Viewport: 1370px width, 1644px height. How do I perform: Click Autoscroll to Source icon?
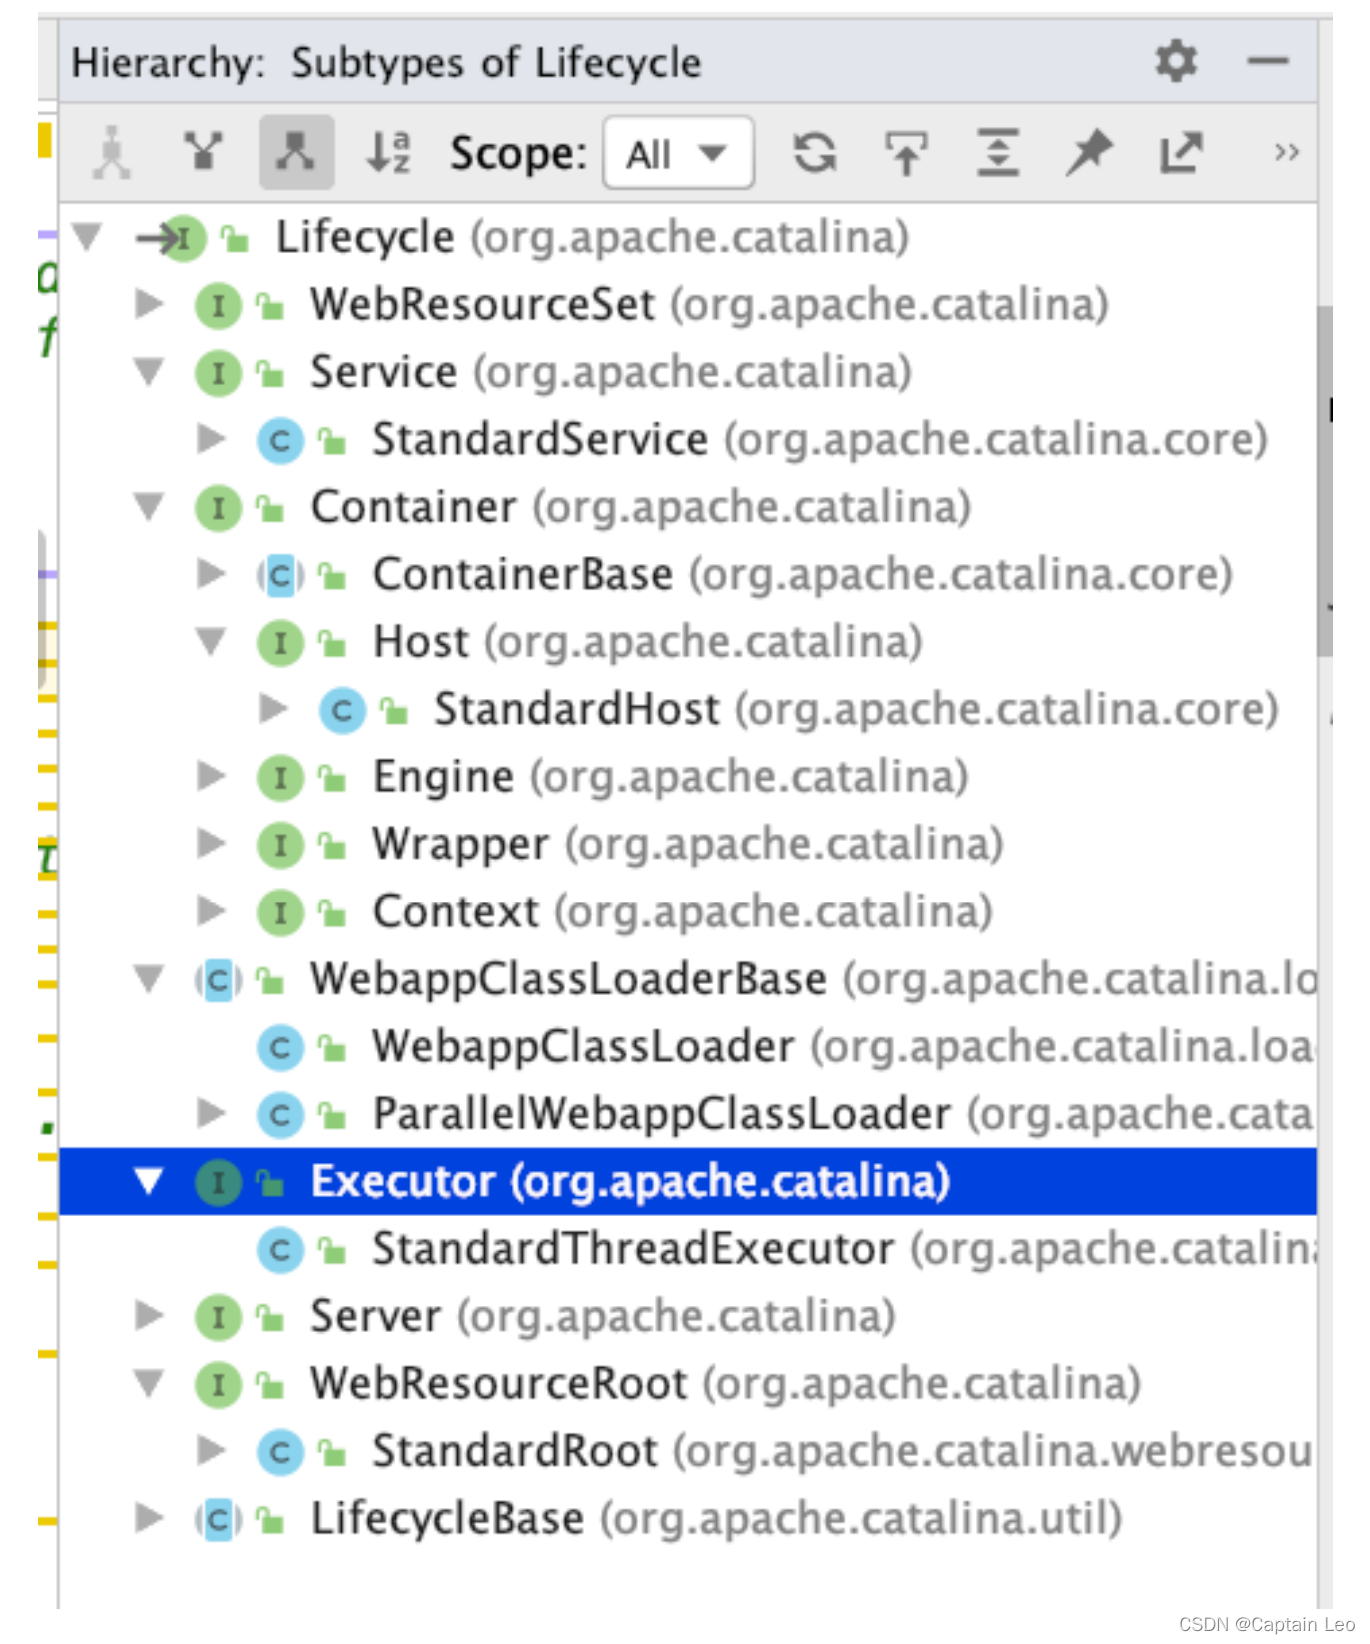click(906, 153)
